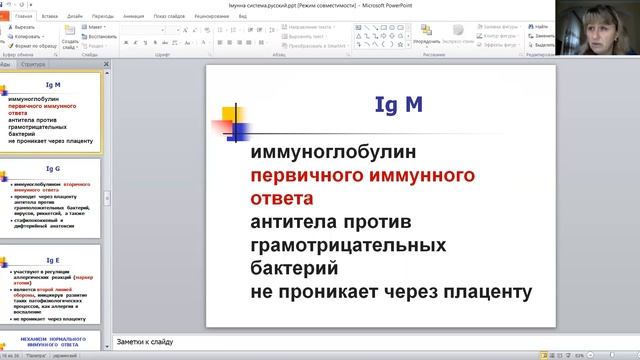This screenshot has height=360, width=640.
Task: Switch to Дизайн ribbon tab
Action: [75, 16]
